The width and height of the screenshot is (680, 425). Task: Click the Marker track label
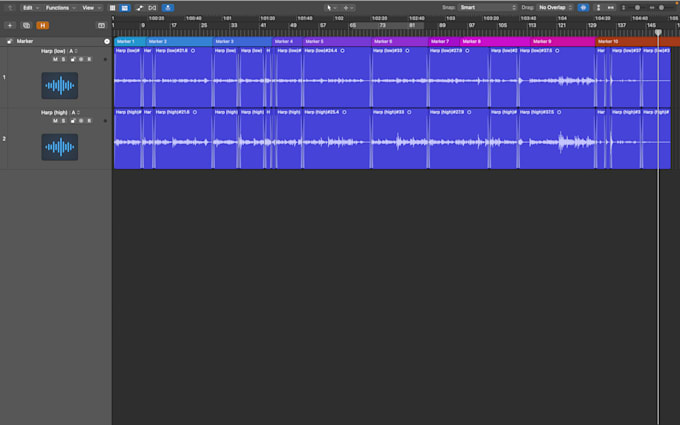point(25,41)
